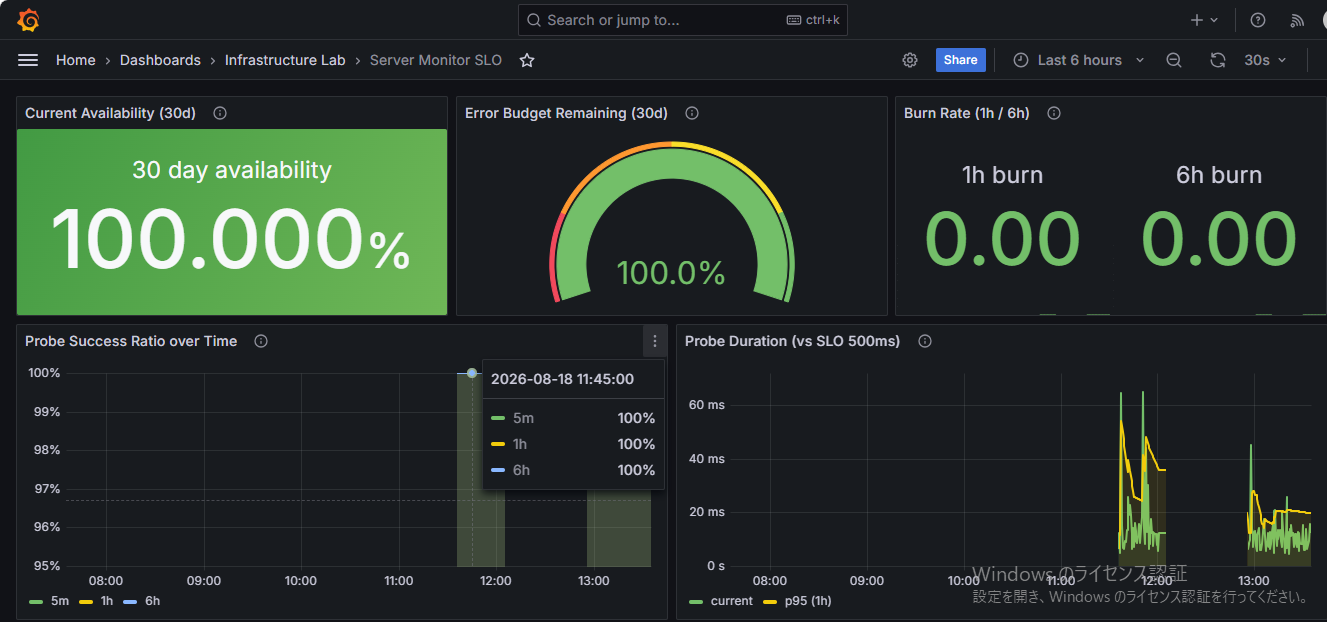
Task: Expand the plus add new dropdown
Action: coord(1204,20)
